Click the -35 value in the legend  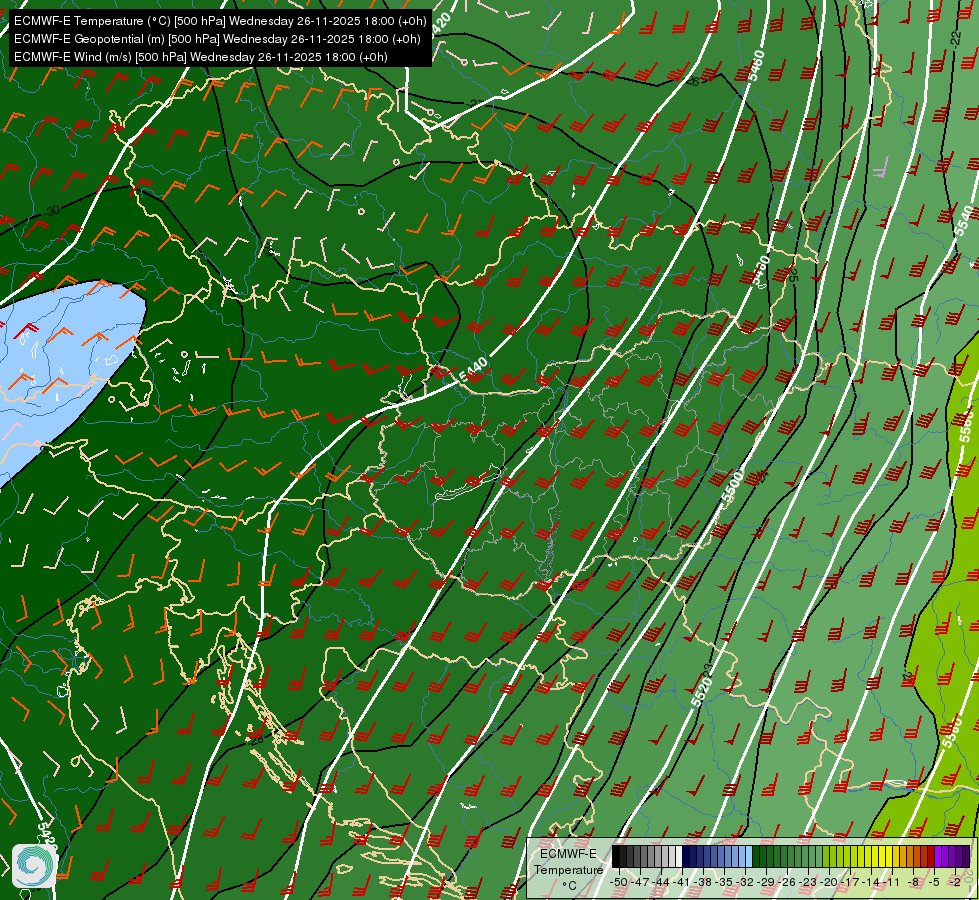[724, 882]
